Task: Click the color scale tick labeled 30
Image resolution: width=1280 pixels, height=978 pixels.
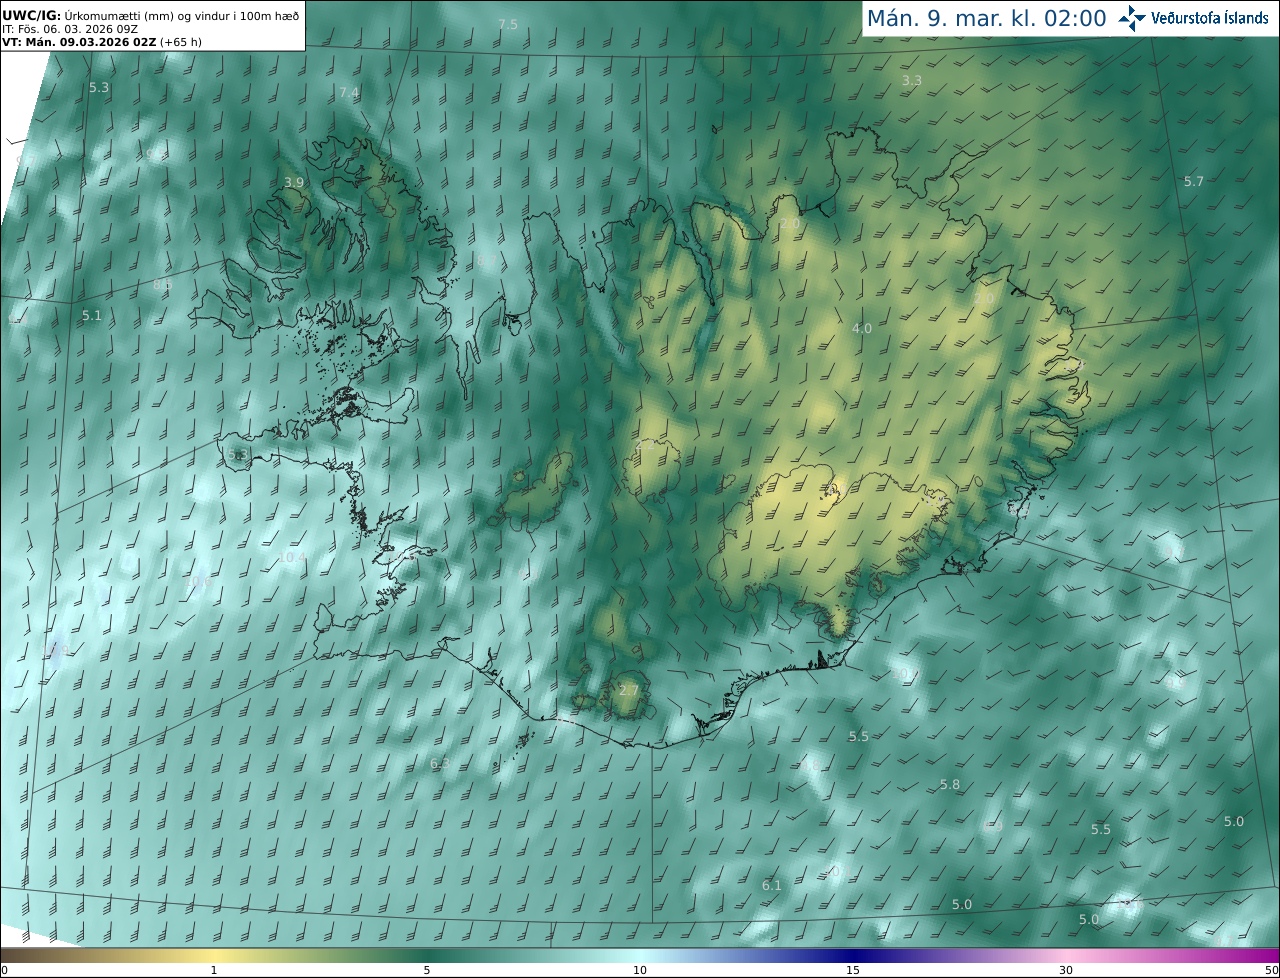Action: 1066,970
